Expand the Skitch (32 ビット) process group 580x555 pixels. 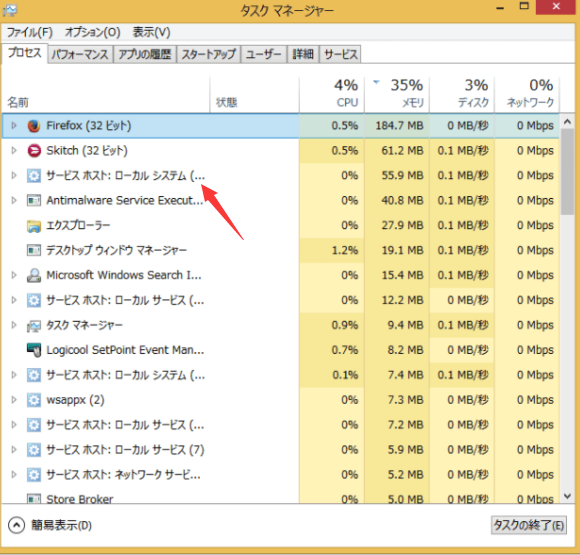click(x=14, y=151)
